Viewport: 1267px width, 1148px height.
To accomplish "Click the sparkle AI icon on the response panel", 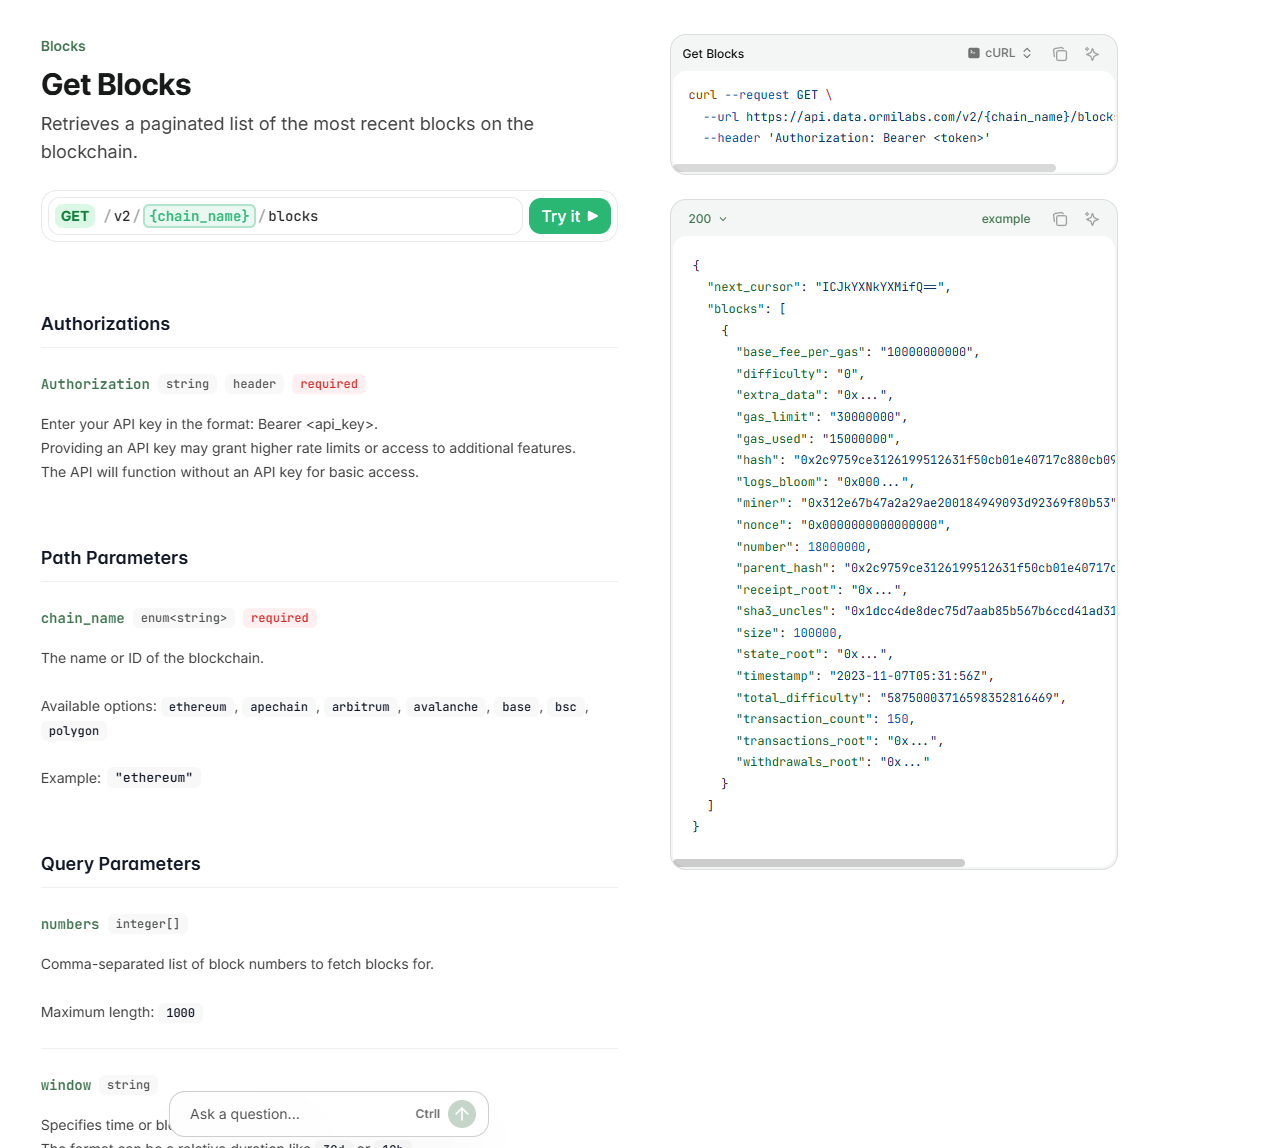I will (x=1091, y=219).
